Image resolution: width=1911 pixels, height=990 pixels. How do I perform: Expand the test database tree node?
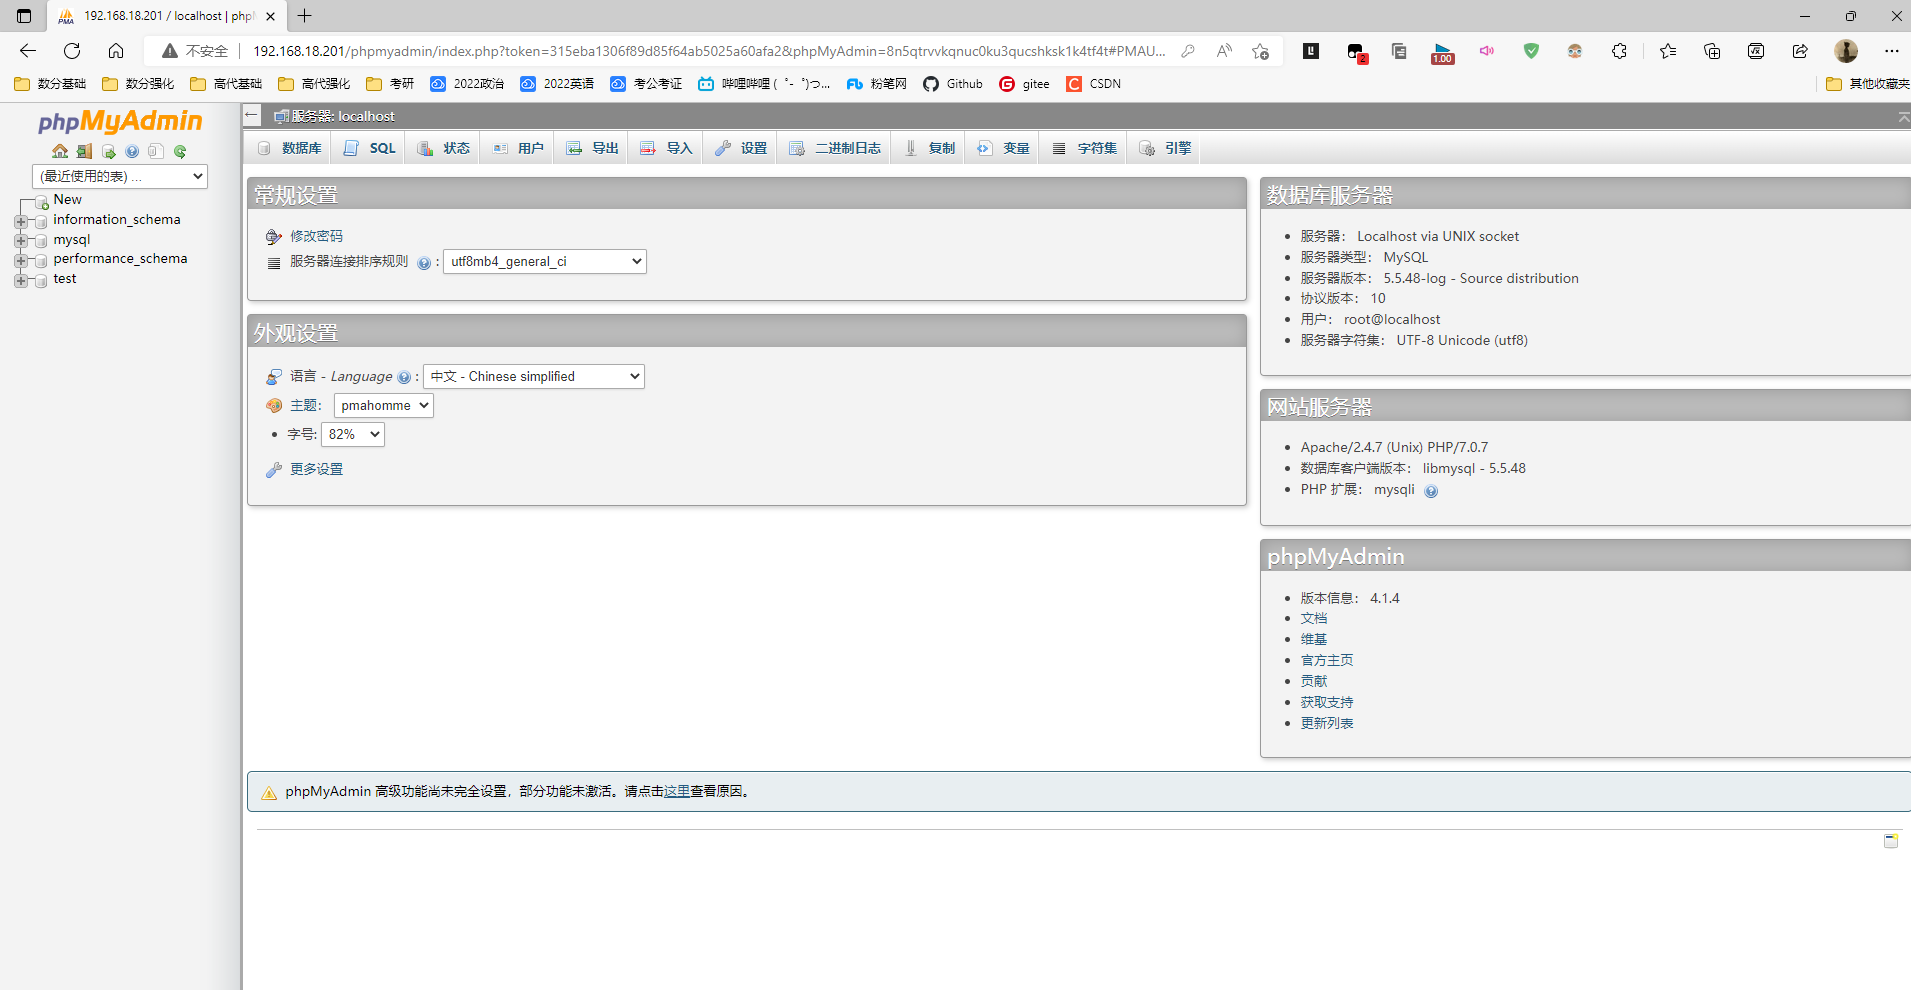tap(21, 280)
